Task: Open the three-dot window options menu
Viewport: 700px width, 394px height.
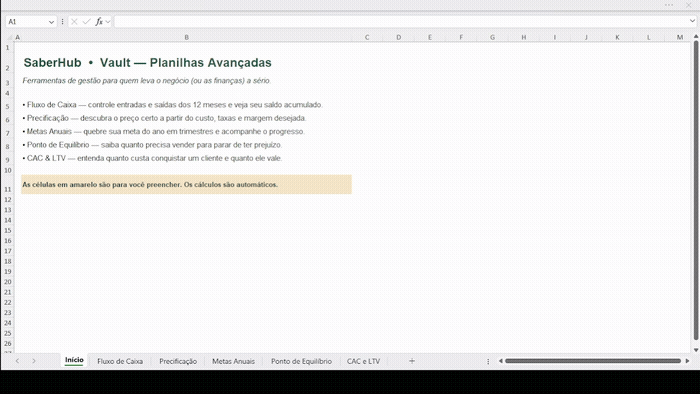Action: tap(669, 5)
